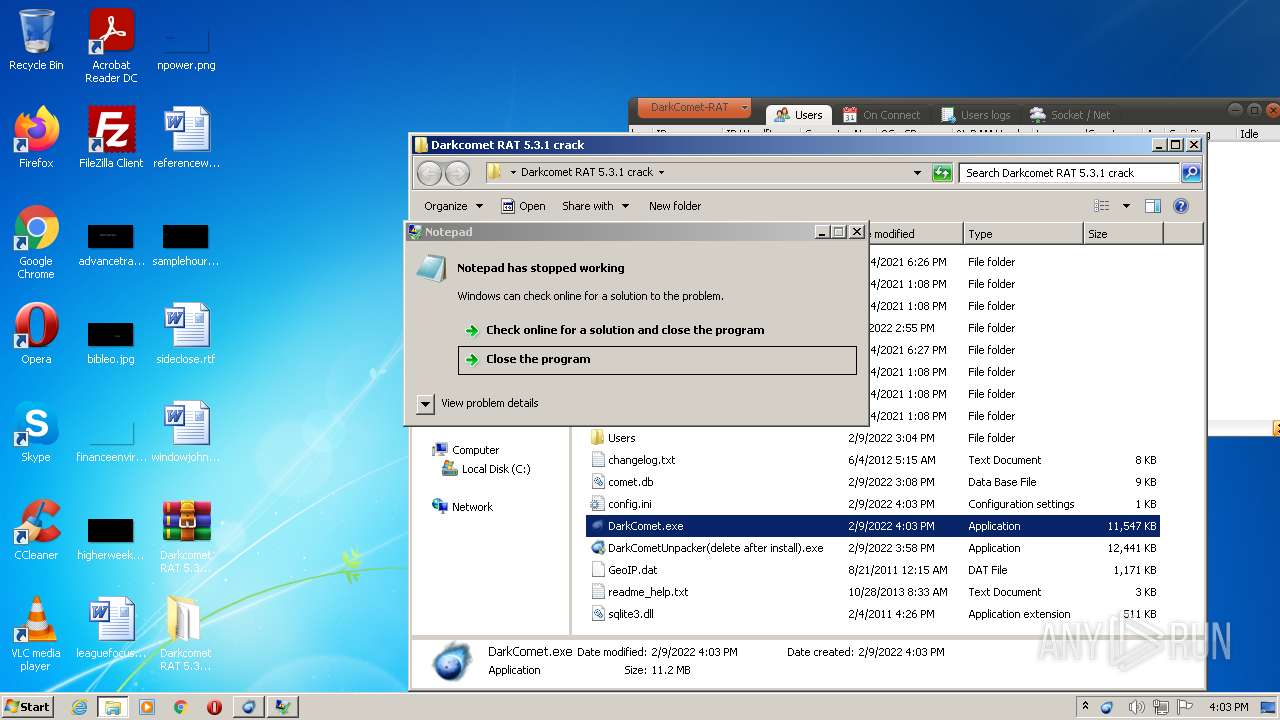
Task: Click the New folder button
Action: (x=675, y=206)
